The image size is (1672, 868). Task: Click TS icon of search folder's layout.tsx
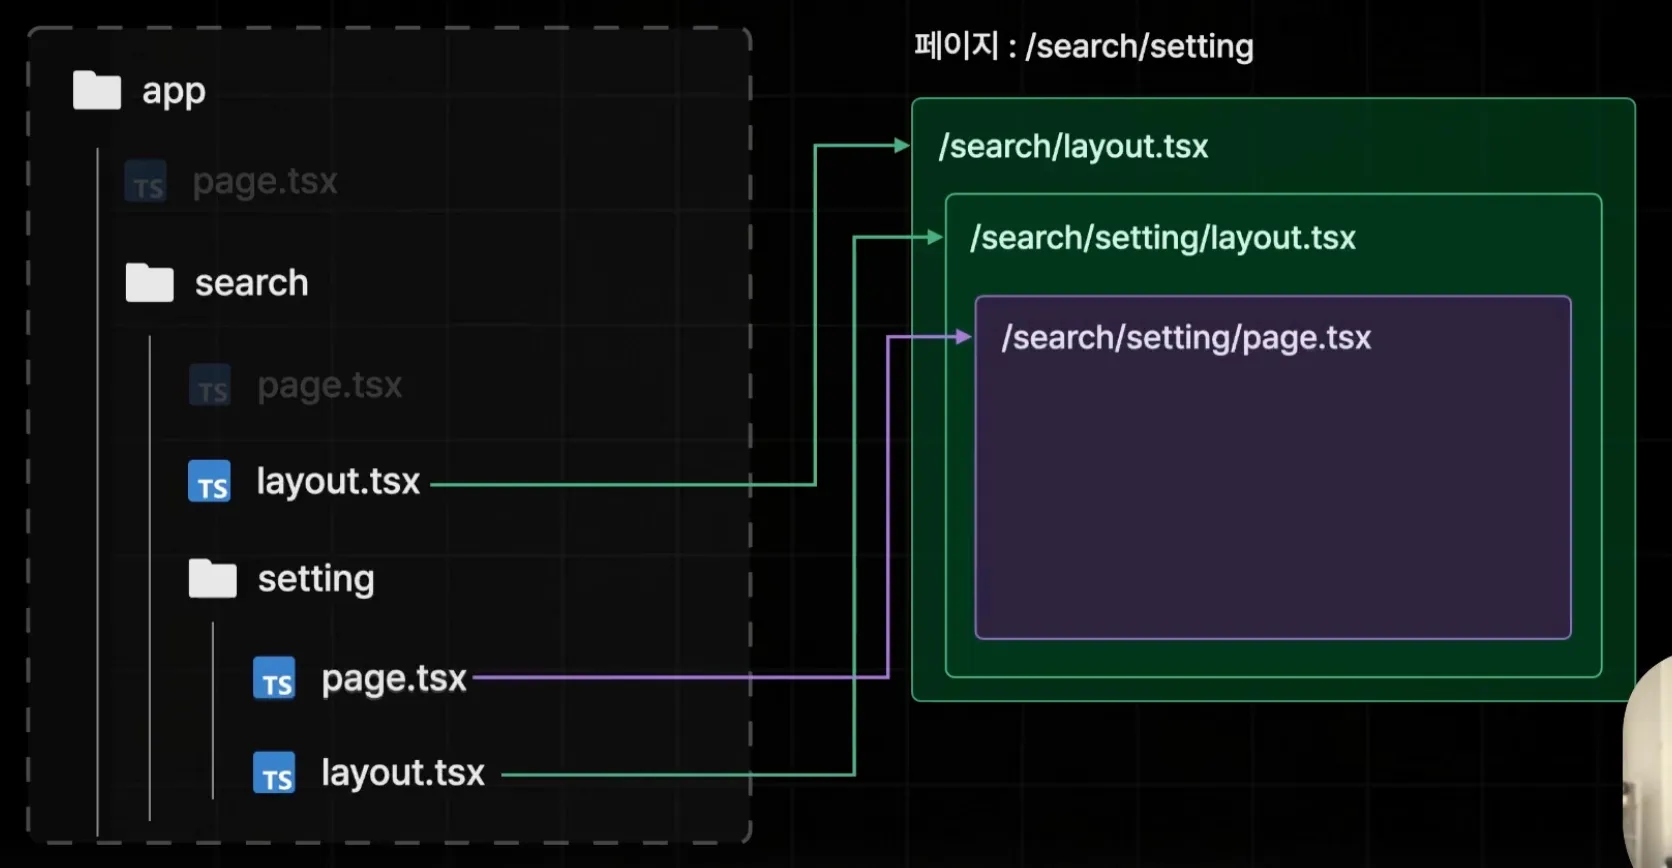pyautogui.click(x=209, y=482)
